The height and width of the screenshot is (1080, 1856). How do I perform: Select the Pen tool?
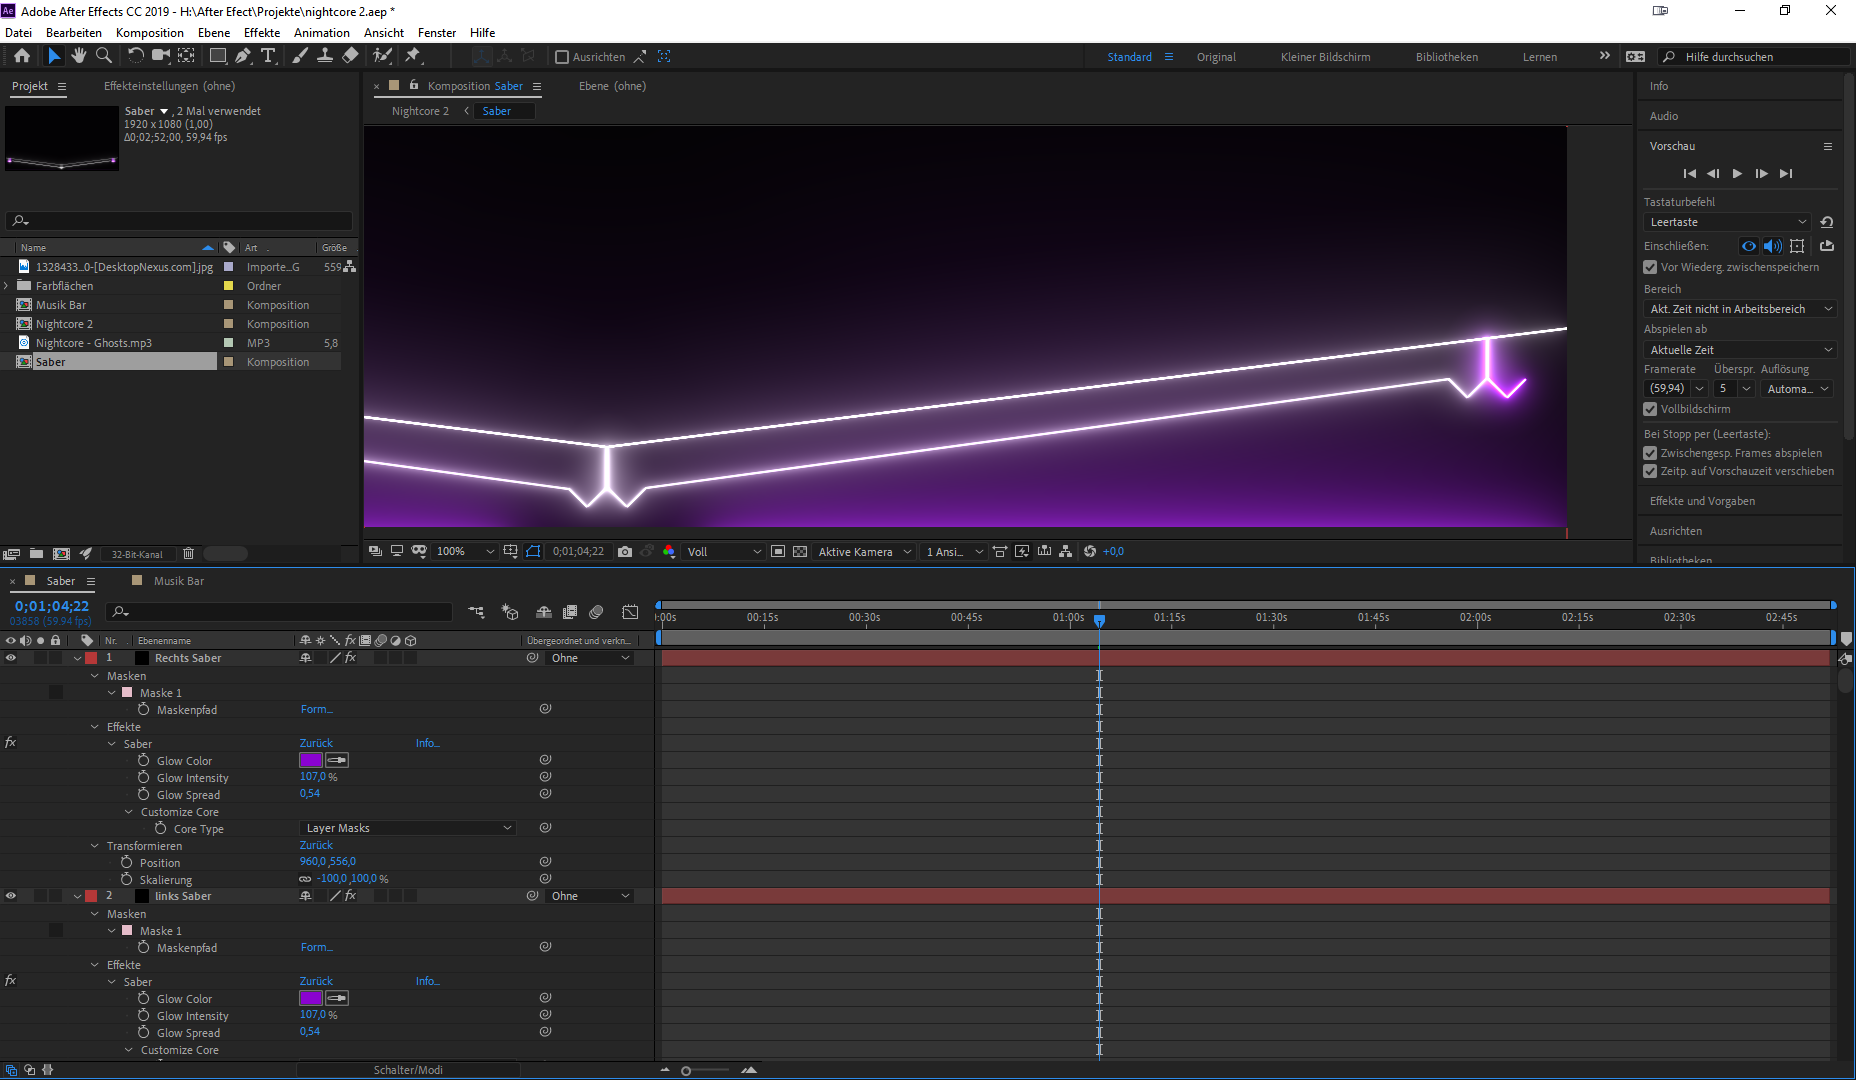[x=243, y=56]
